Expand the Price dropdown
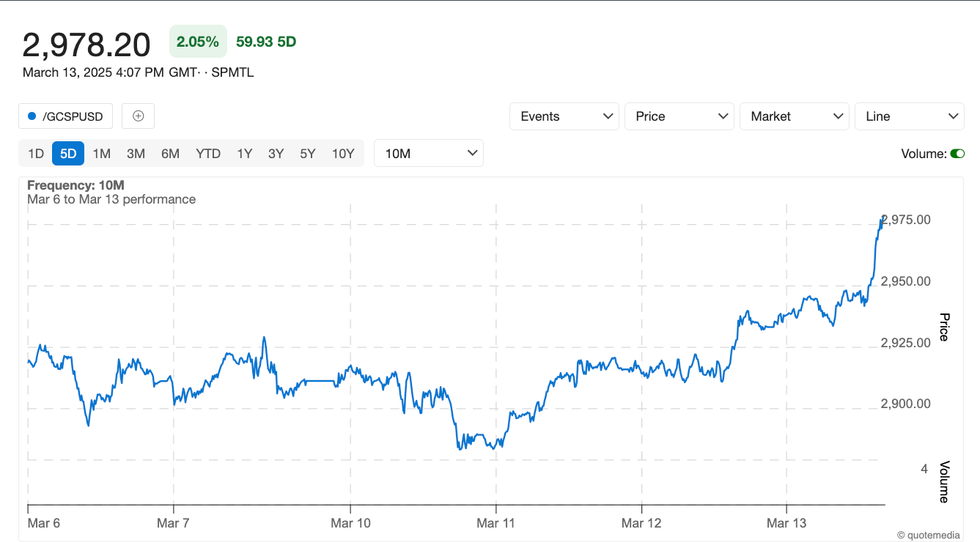Screen dimensions: 980x542 pyautogui.click(x=679, y=116)
